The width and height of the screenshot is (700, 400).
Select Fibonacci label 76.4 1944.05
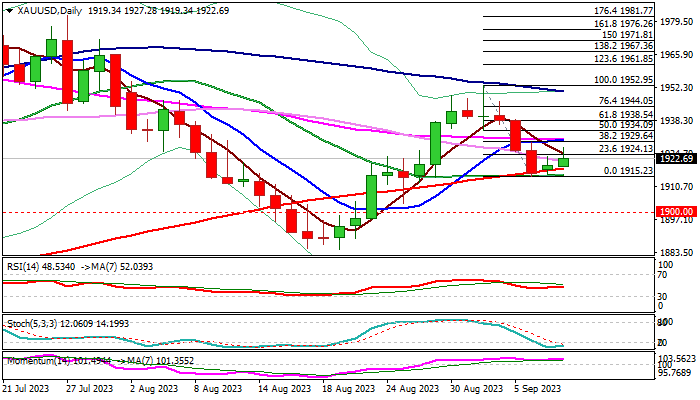(x=625, y=101)
